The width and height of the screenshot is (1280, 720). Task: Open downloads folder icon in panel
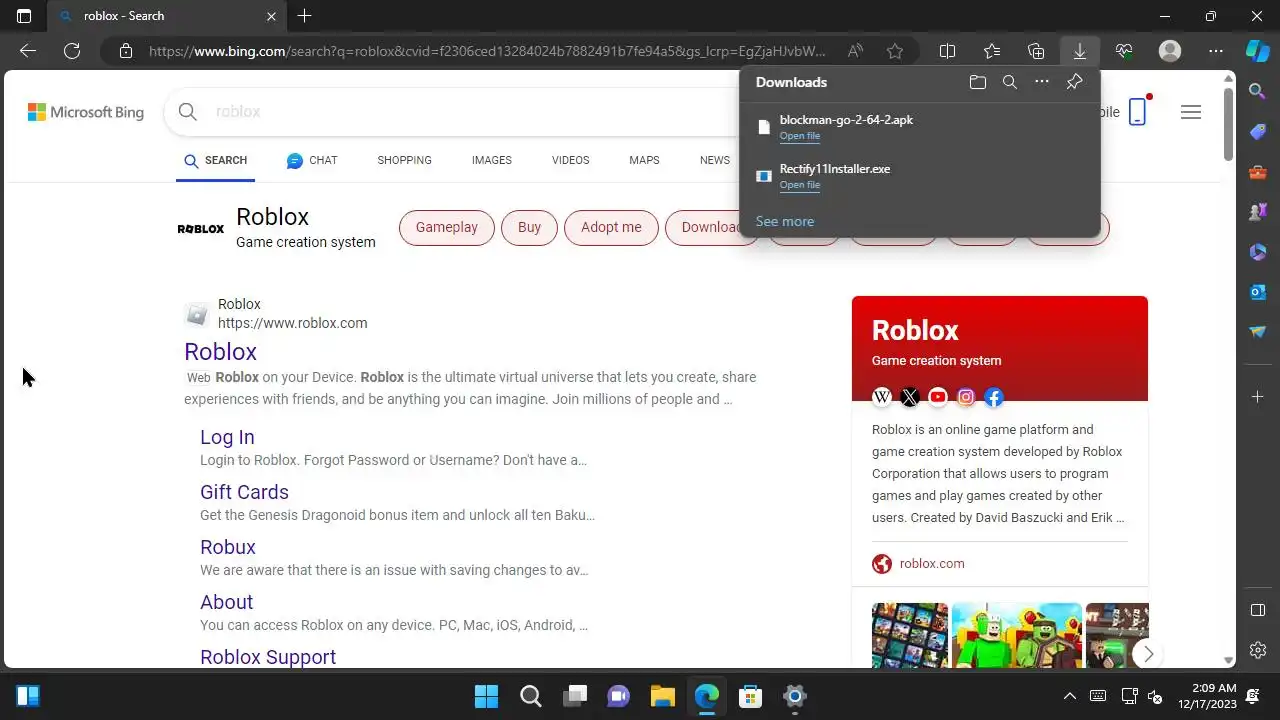pyautogui.click(x=978, y=82)
